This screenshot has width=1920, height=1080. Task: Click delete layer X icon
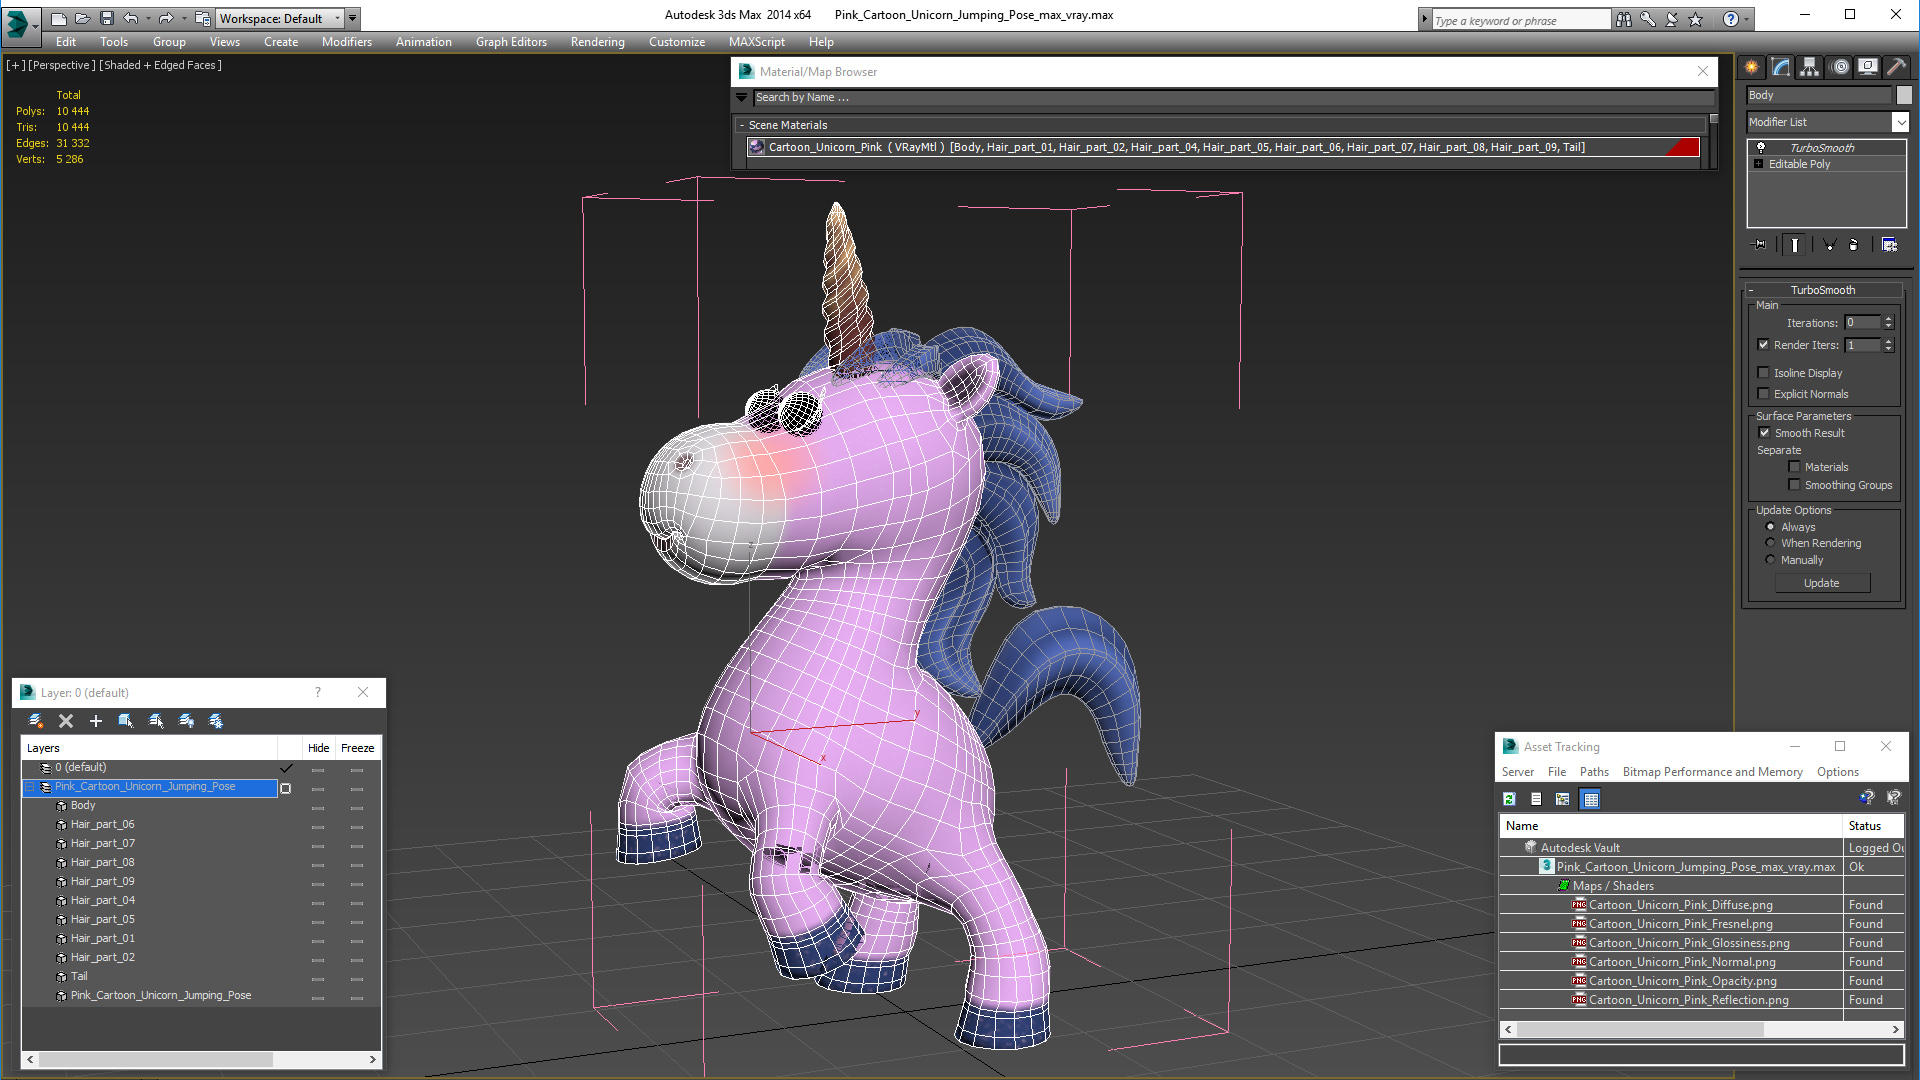coord(66,721)
